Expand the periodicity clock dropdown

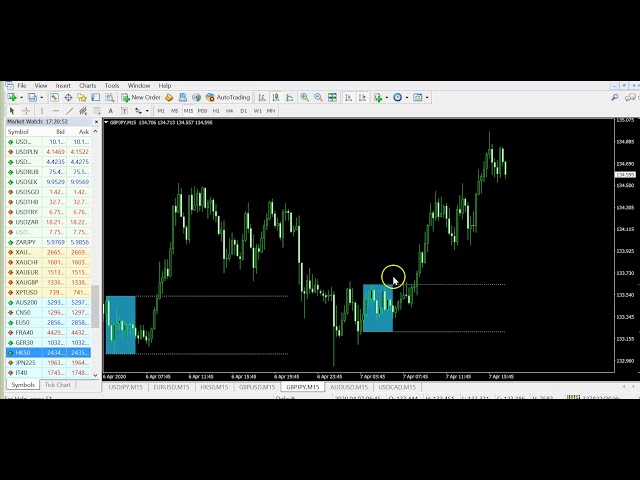(x=406, y=98)
